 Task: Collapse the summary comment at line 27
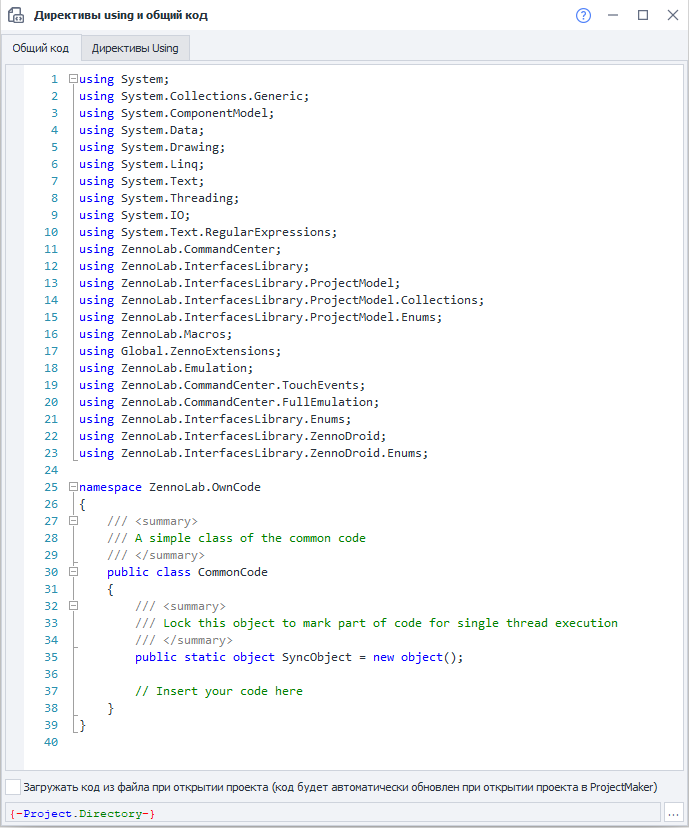73,521
